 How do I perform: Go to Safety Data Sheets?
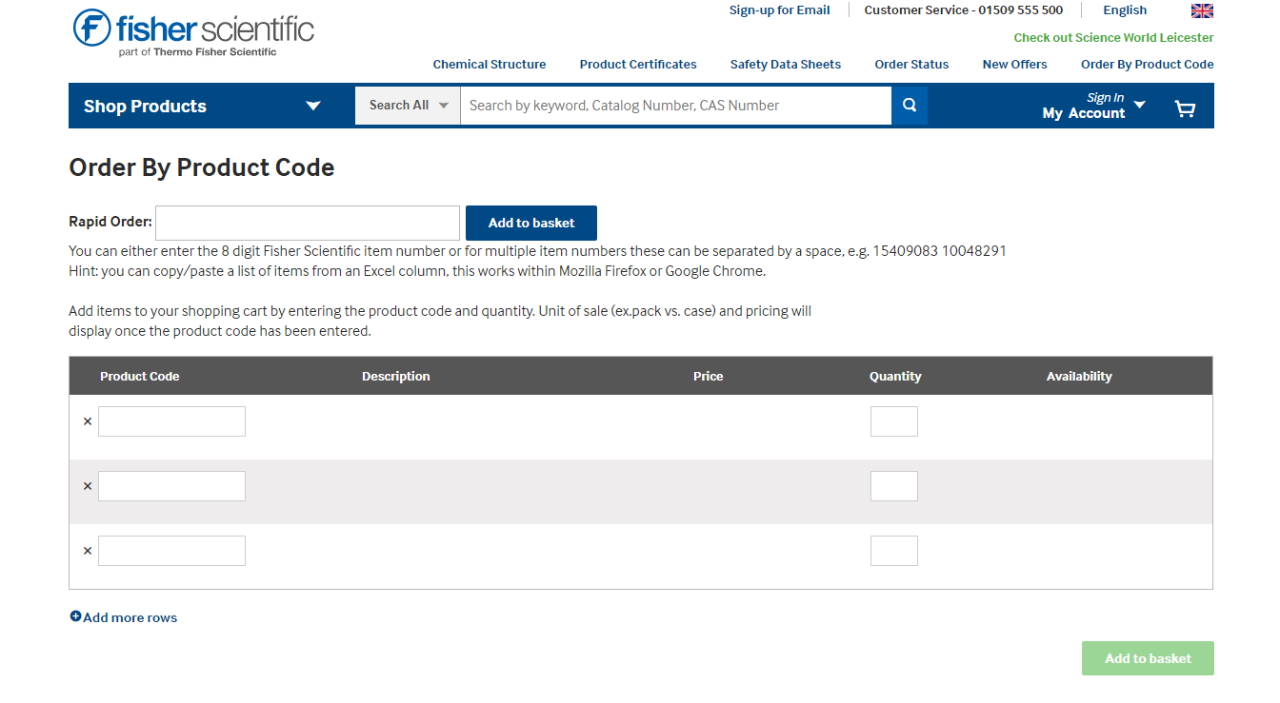(785, 64)
